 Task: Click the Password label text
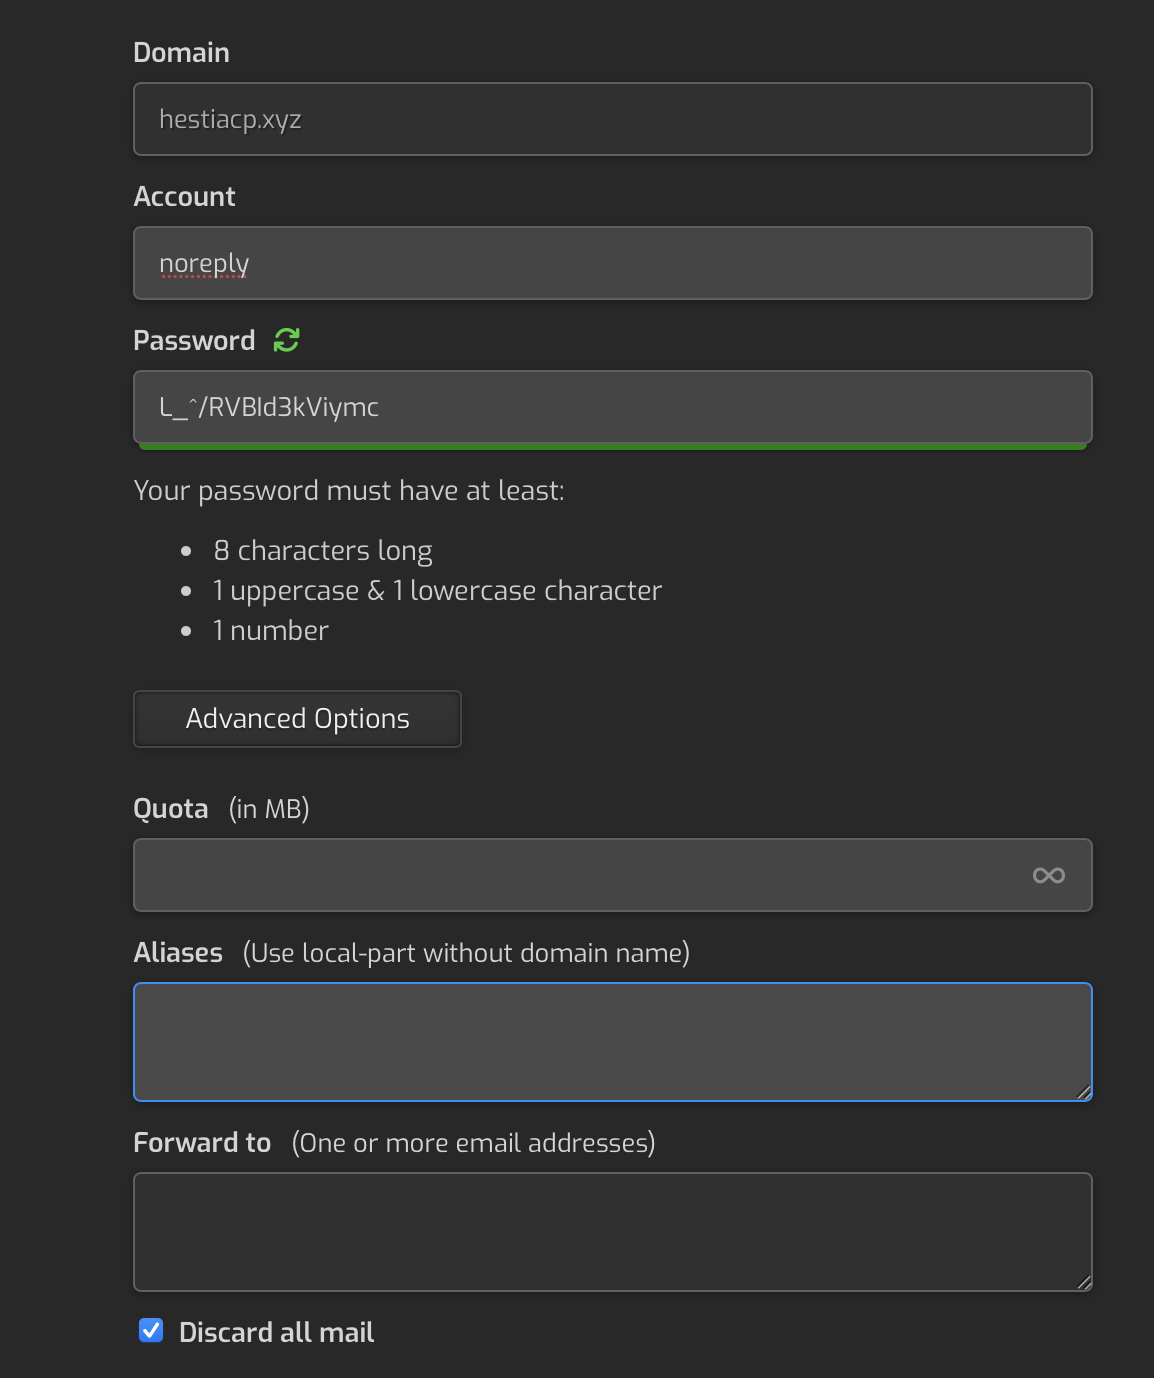click(195, 340)
